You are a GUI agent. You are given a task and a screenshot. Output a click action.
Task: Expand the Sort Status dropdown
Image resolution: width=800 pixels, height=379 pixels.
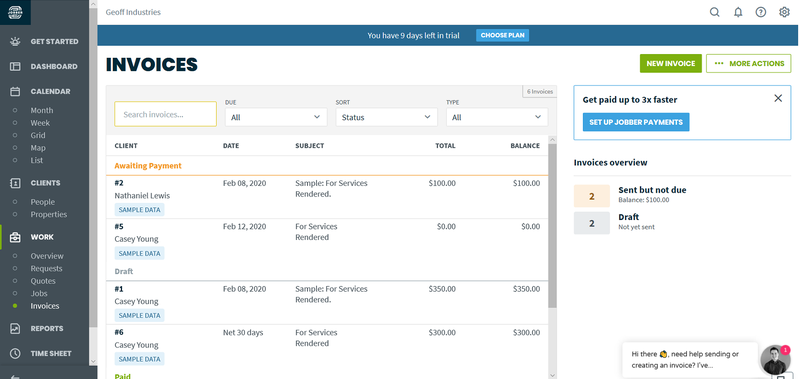[x=387, y=117]
